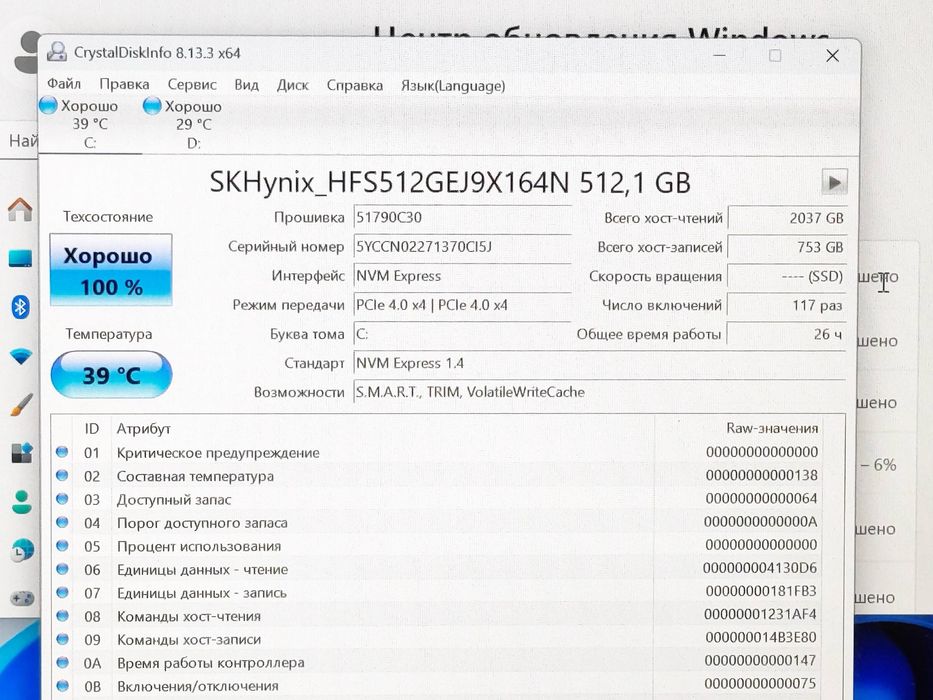Click the ID column header

tap(91, 429)
